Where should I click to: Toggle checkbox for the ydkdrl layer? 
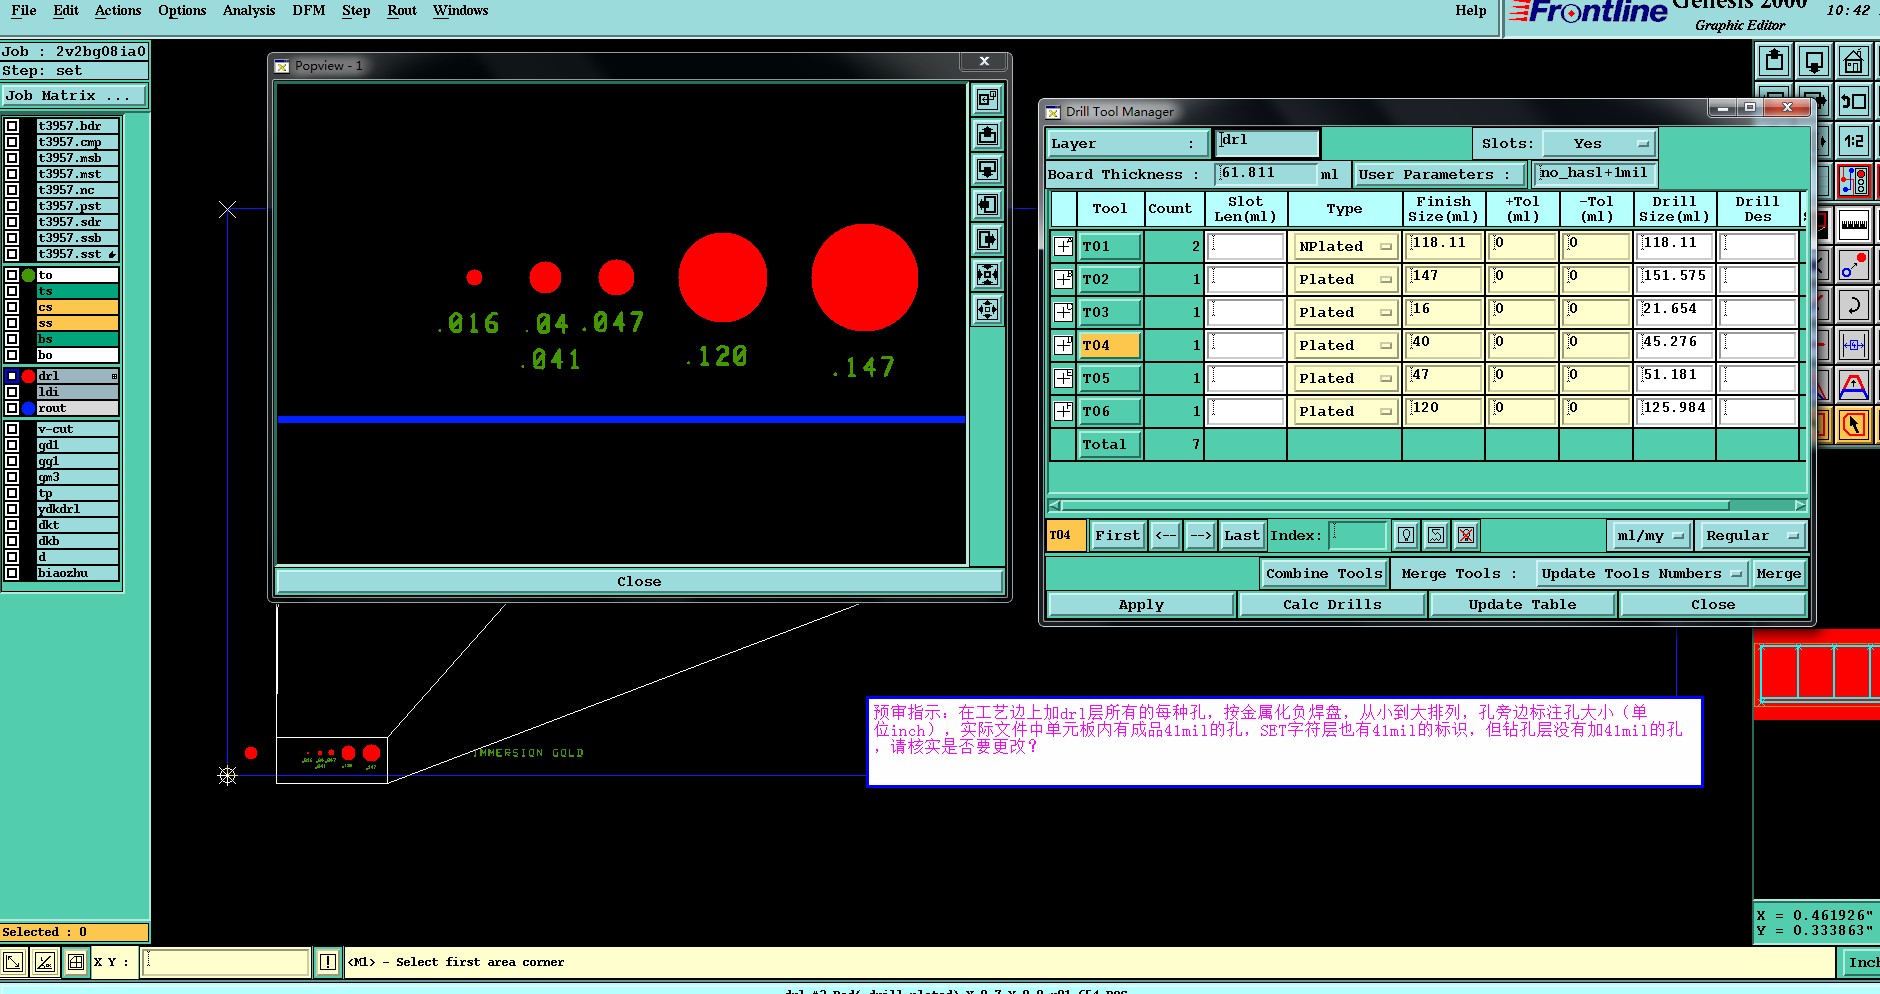pyautogui.click(x=12, y=509)
